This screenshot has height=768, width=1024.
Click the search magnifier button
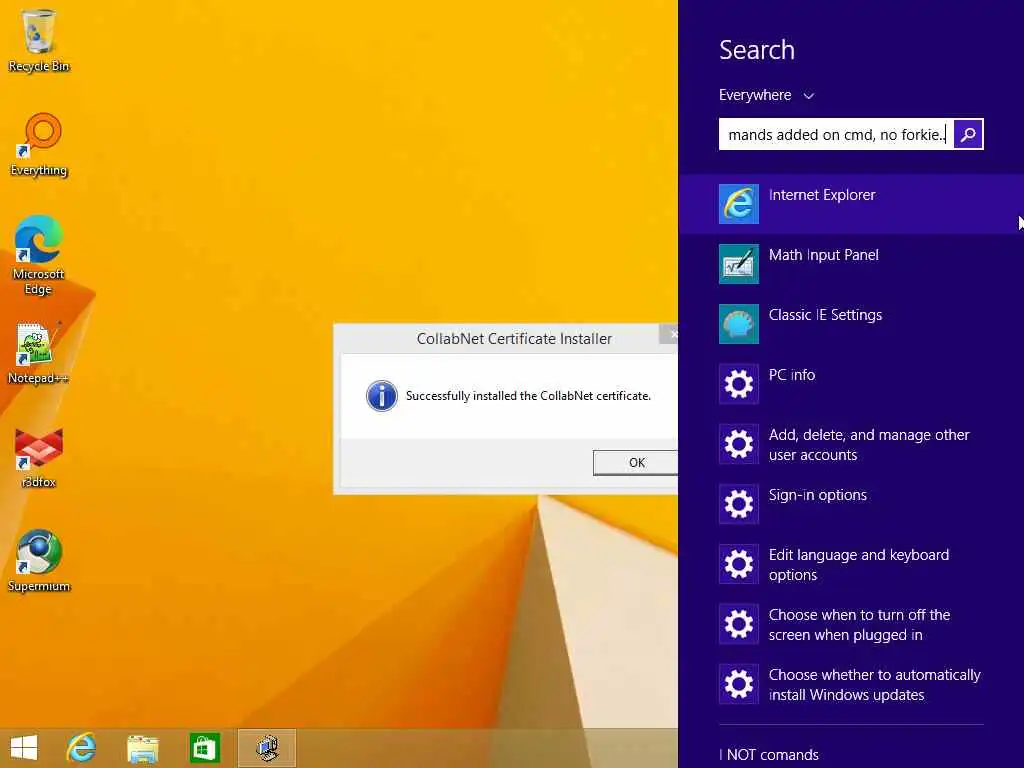coord(968,135)
